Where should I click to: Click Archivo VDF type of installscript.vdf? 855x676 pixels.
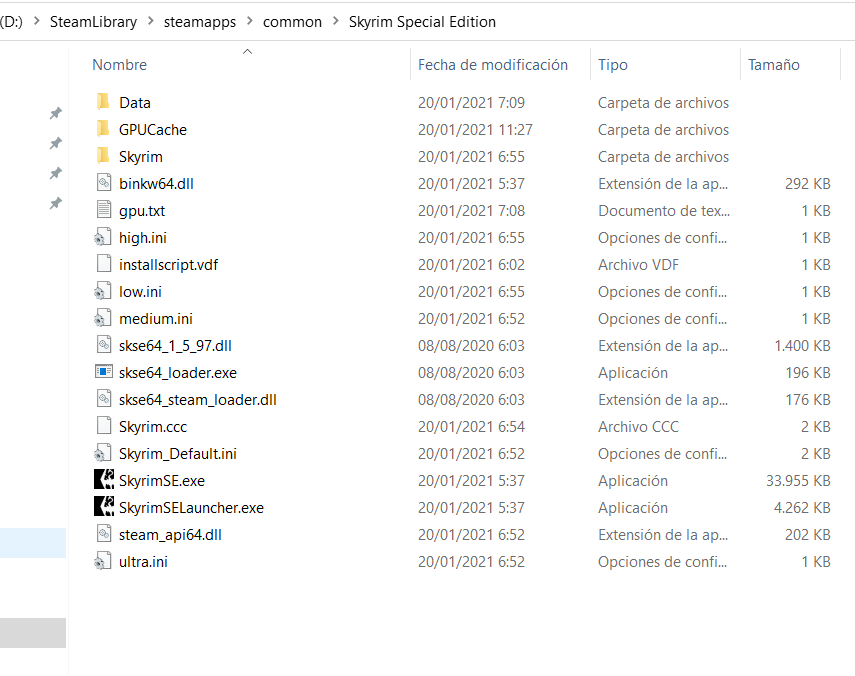click(x=638, y=264)
